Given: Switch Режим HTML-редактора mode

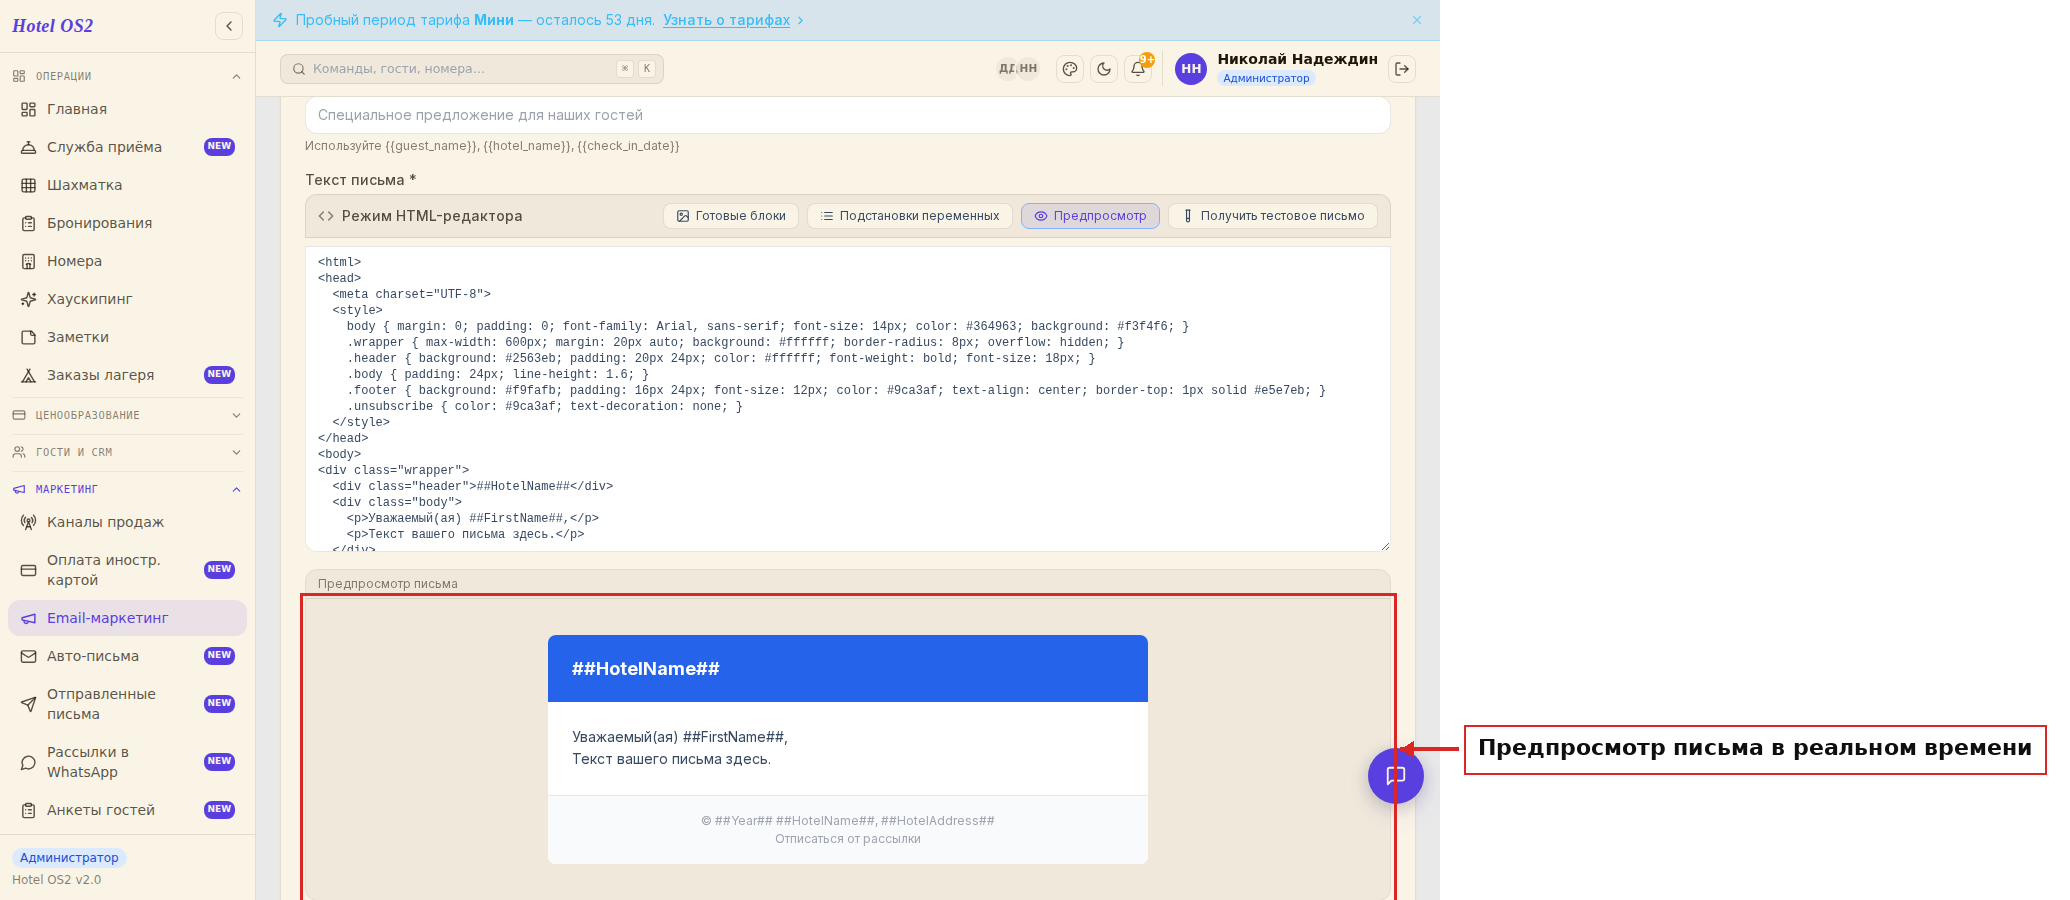Looking at the screenshot, I should click(421, 216).
